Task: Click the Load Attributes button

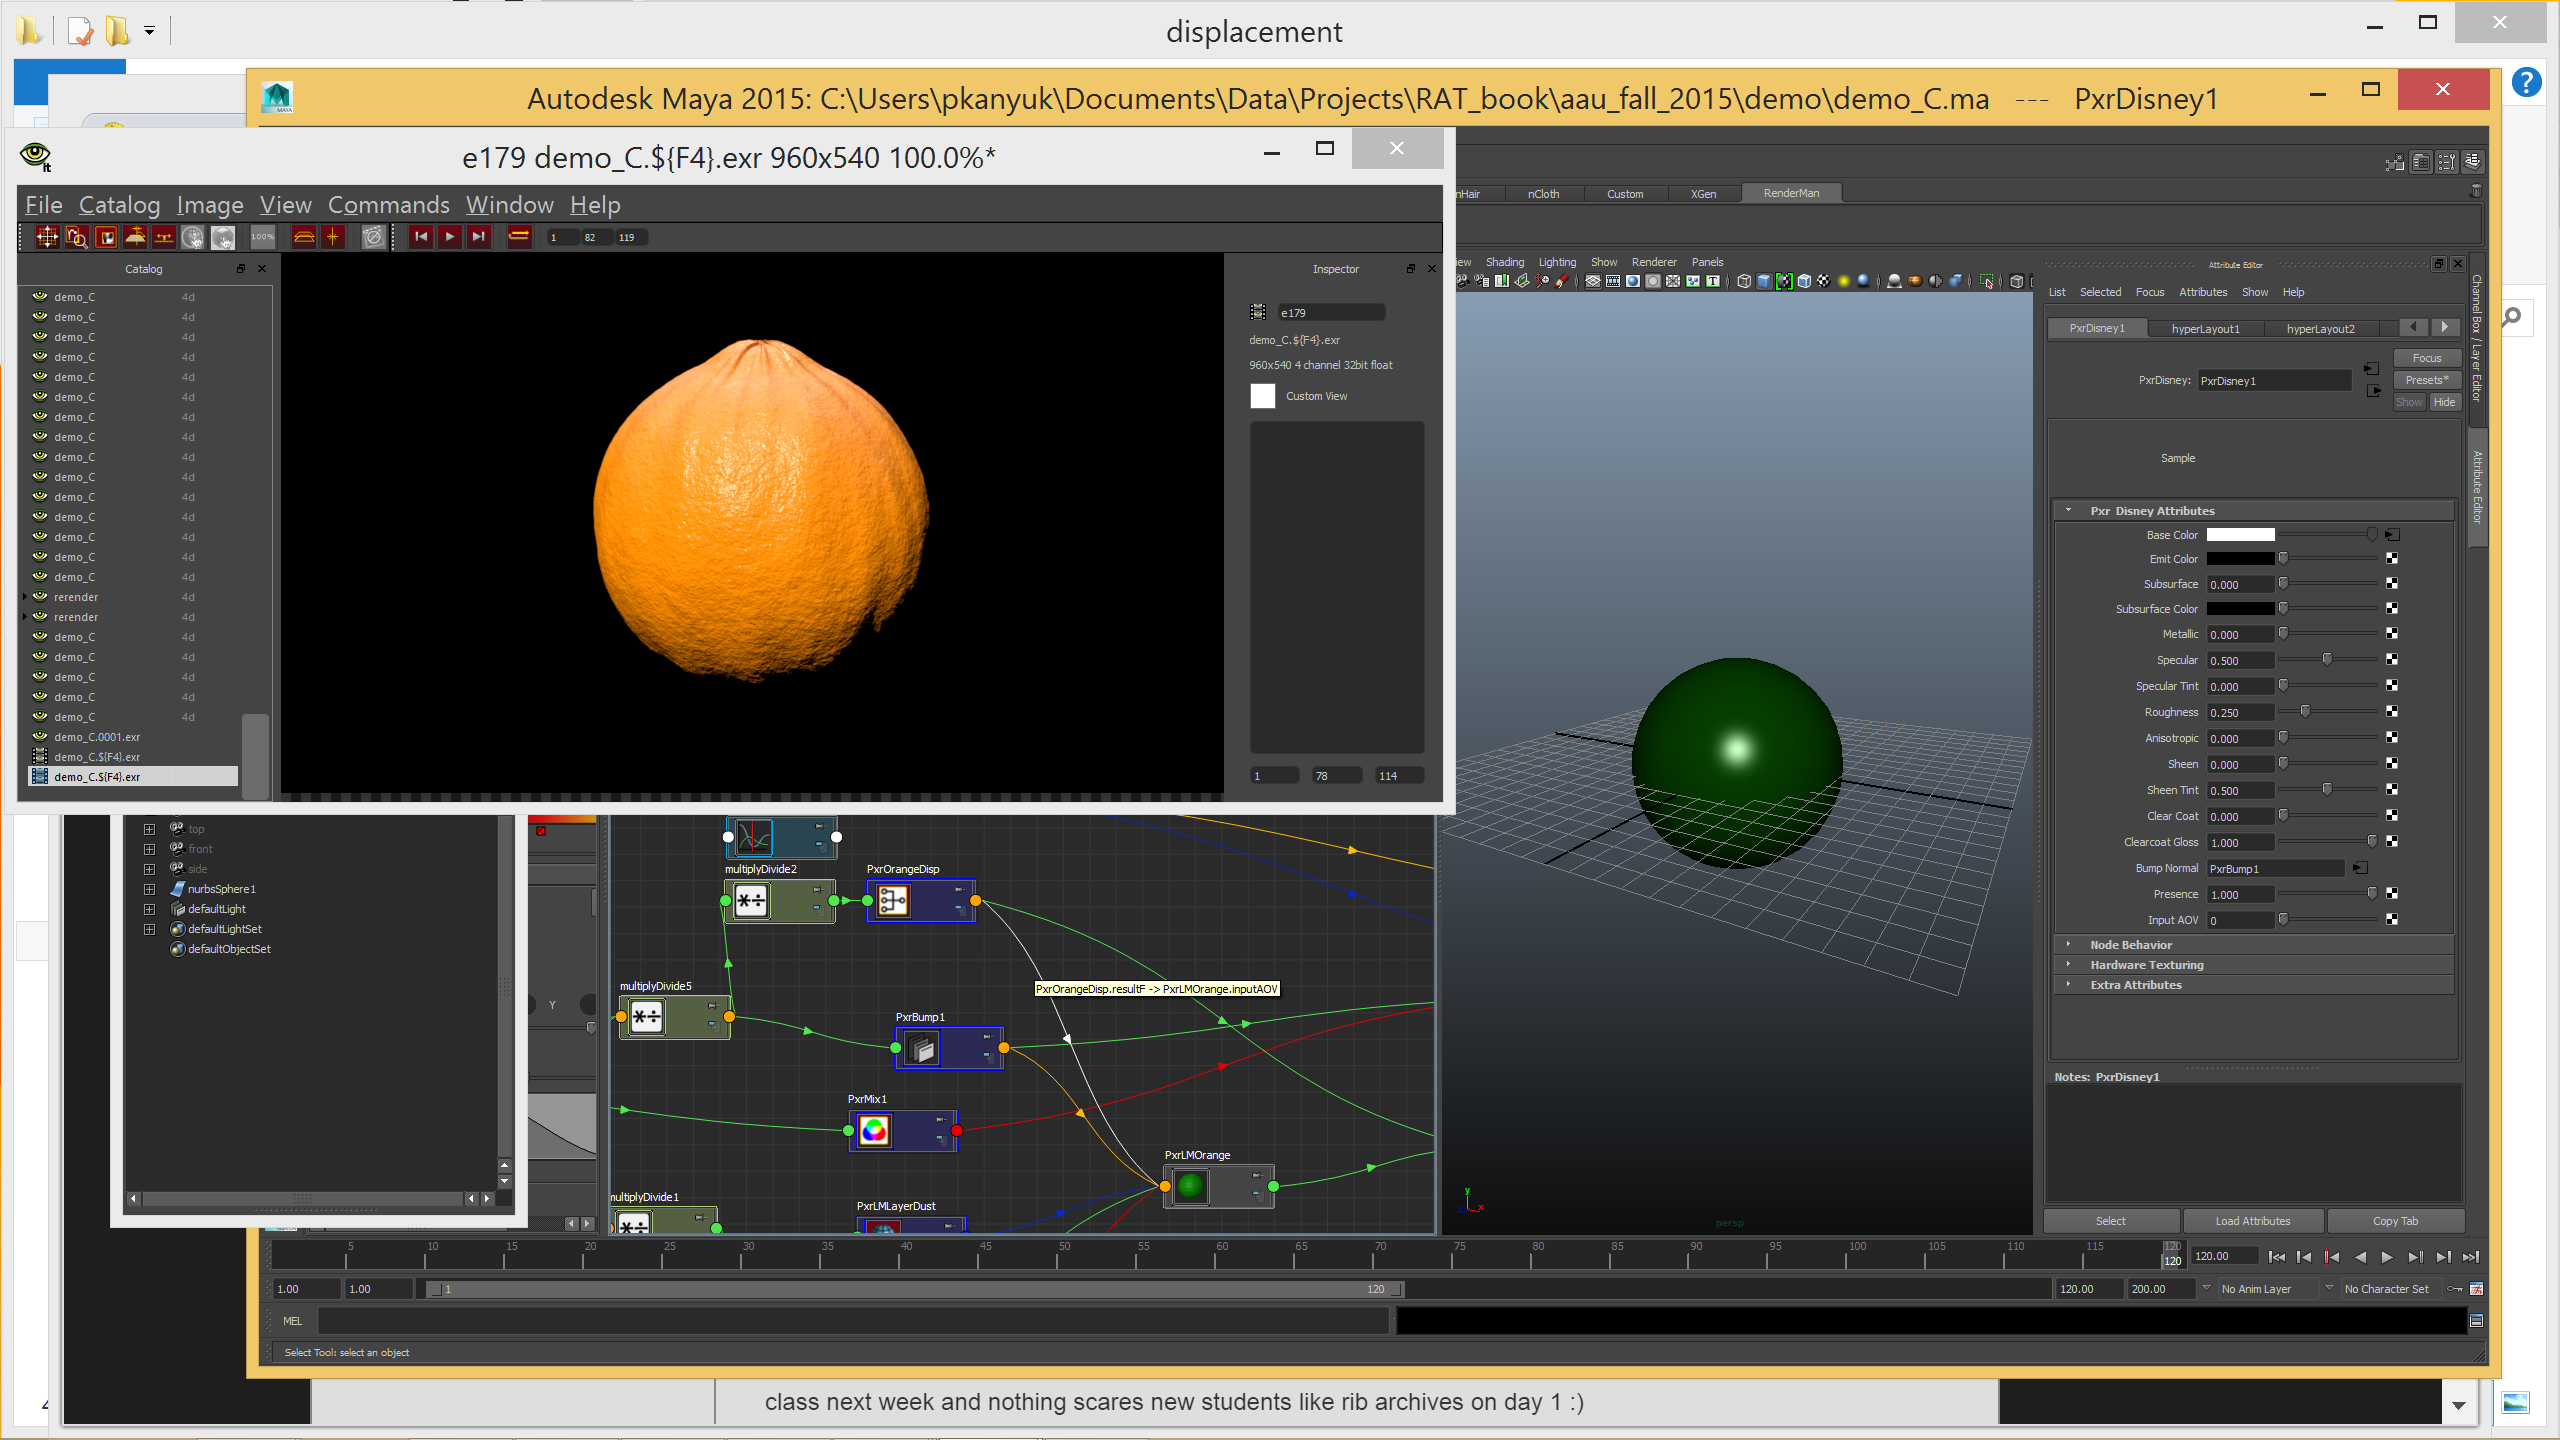Action: tap(2252, 1221)
